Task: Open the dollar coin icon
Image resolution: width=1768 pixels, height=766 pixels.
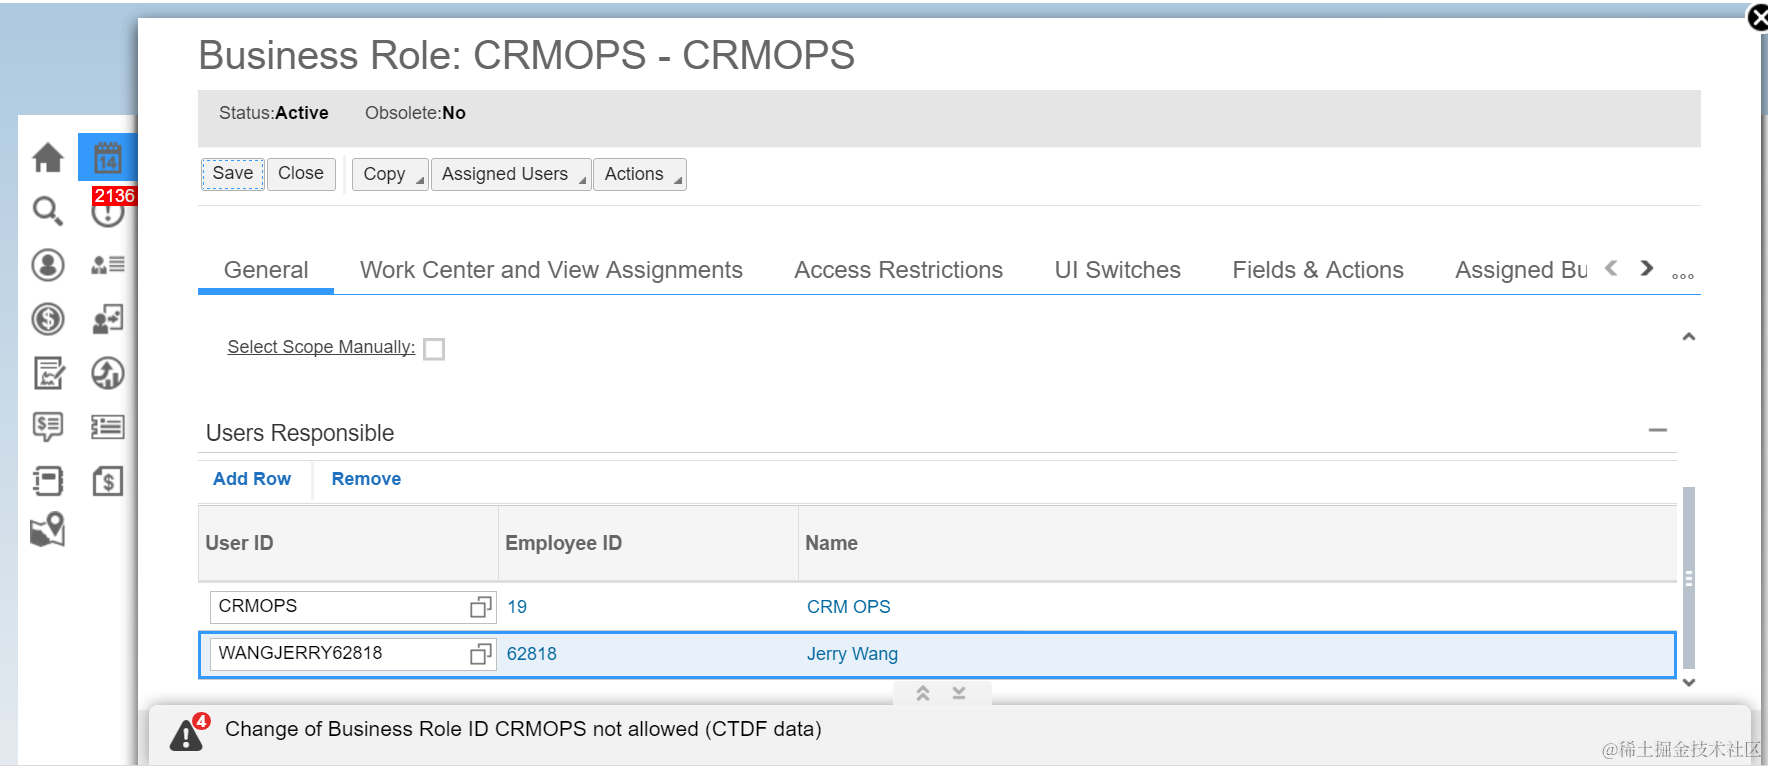Action: coord(48,319)
